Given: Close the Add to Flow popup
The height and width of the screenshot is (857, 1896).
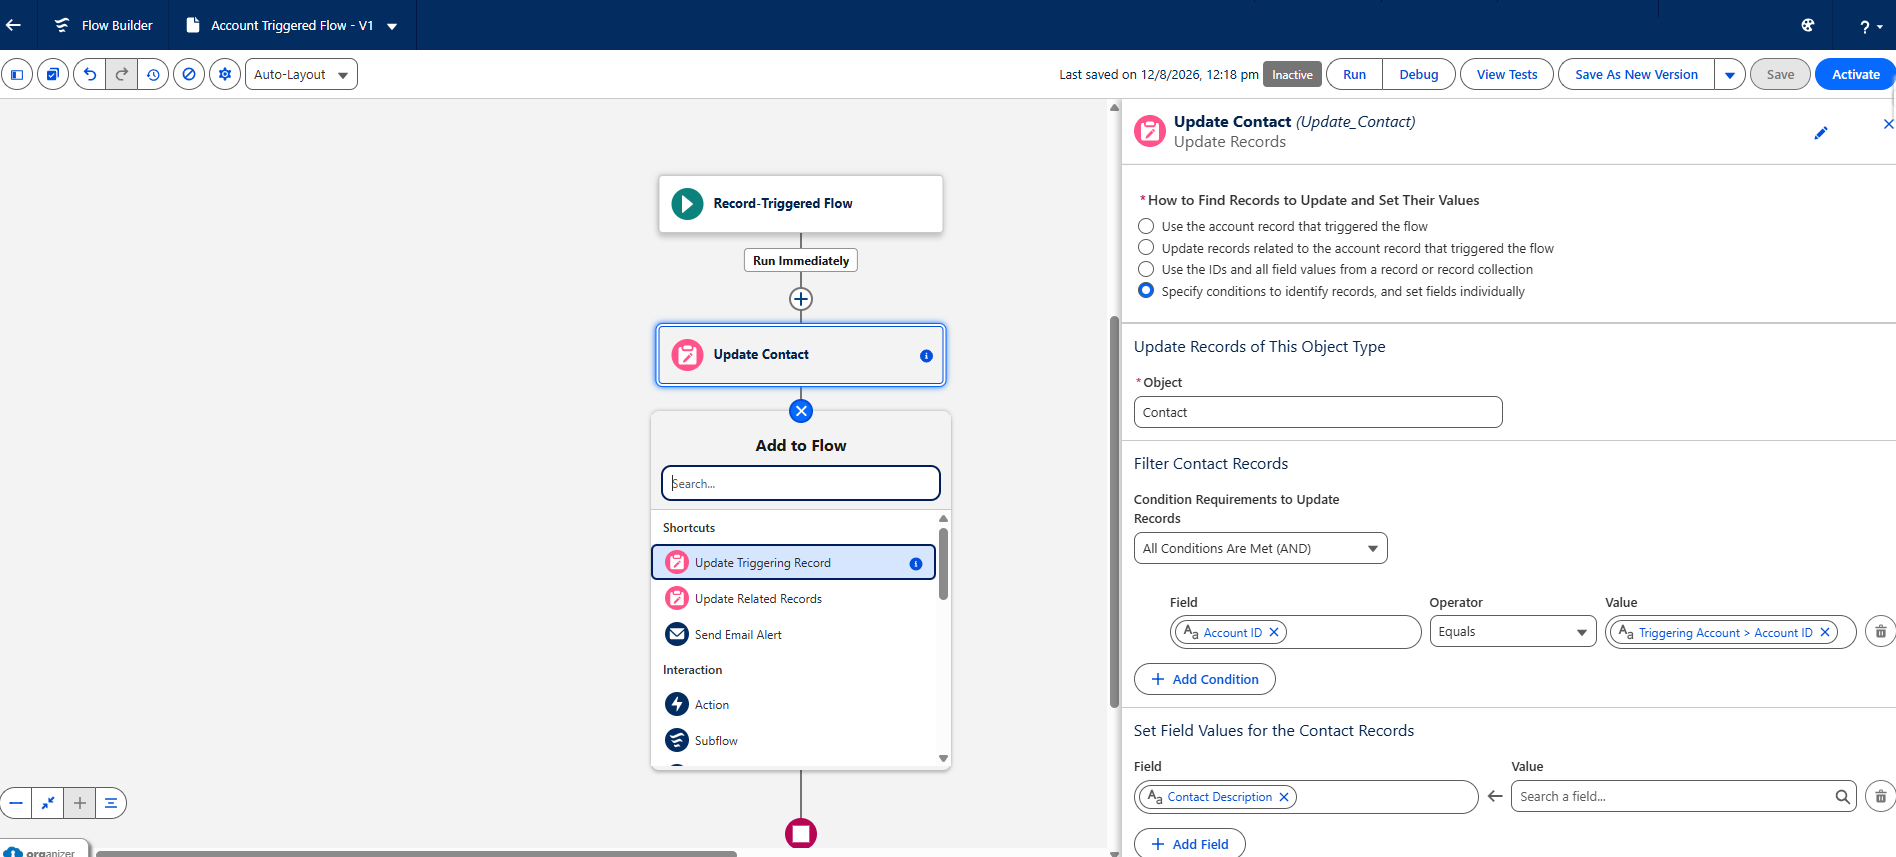Looking at the screenshot, I should (x=801, y=411).
